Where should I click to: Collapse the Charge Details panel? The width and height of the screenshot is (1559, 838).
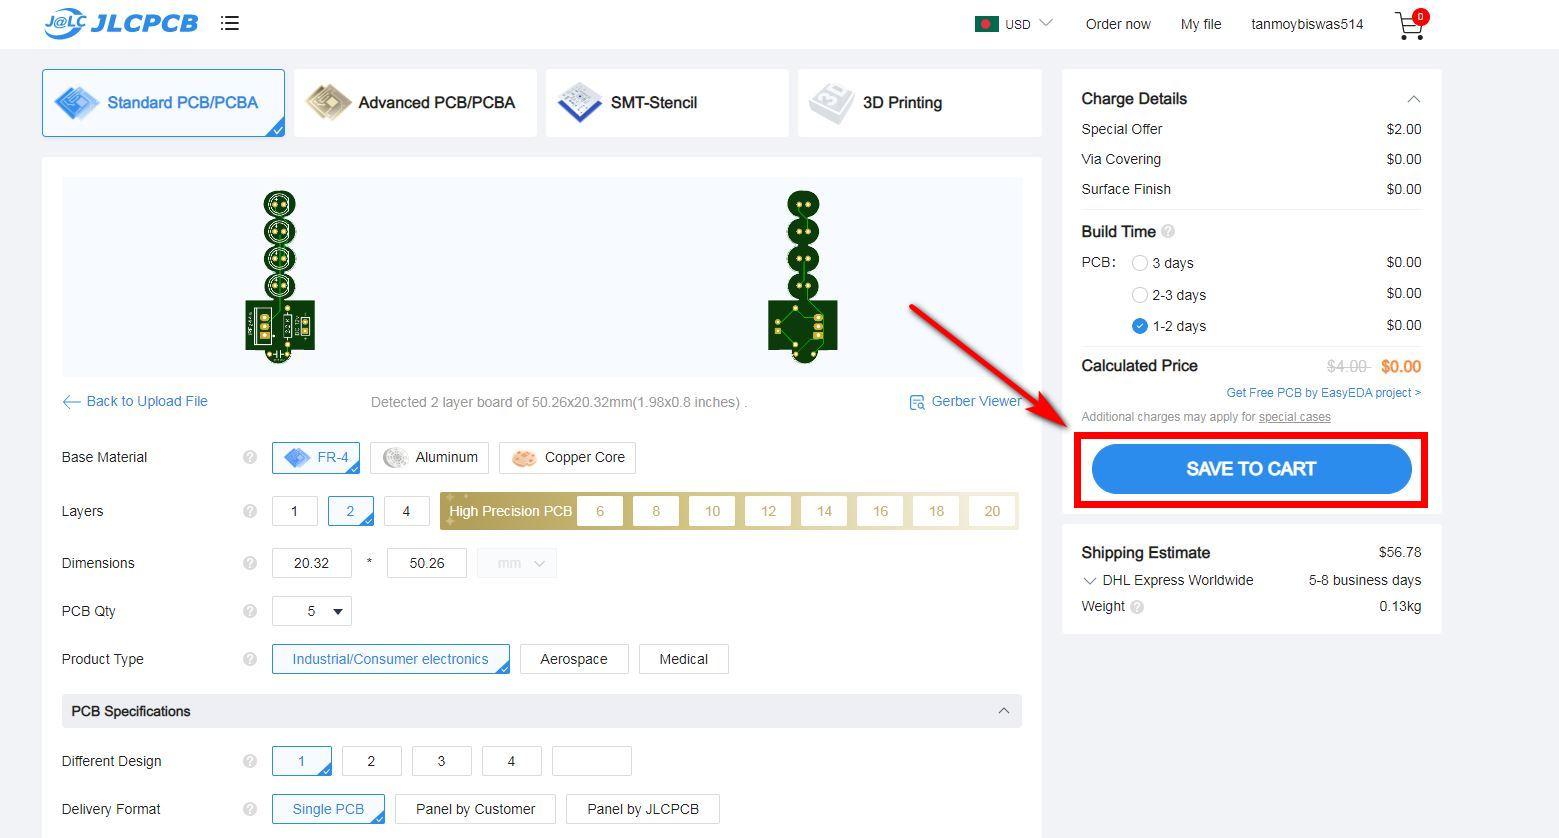(1413, 99)
